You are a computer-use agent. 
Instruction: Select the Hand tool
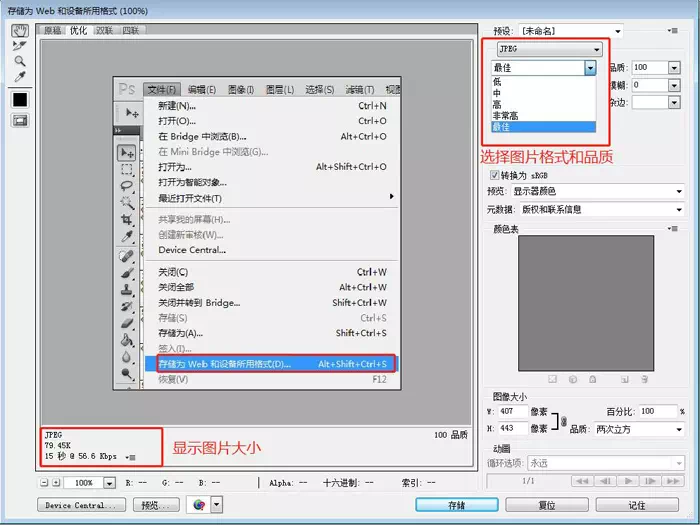click(x=19, y=30)
